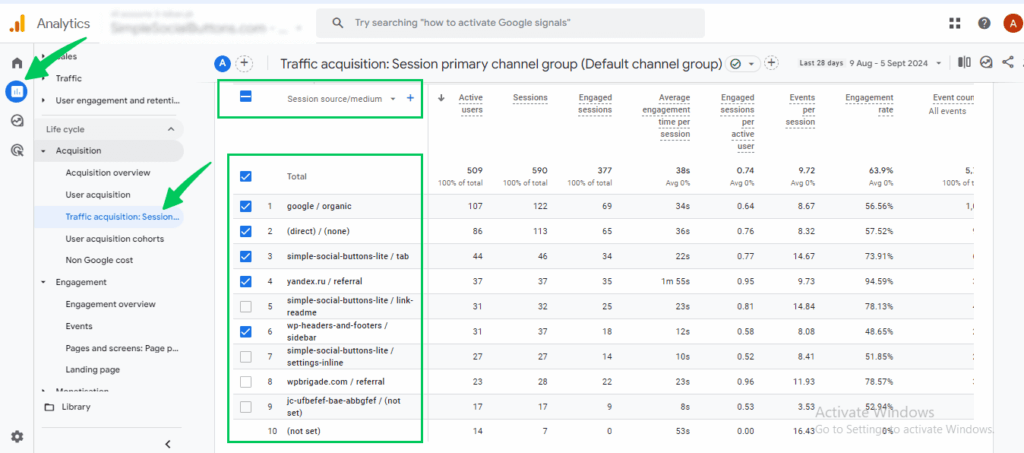1024x453 pixels.
Task: Open the Advertising icon in left rail
Action: 17,150
